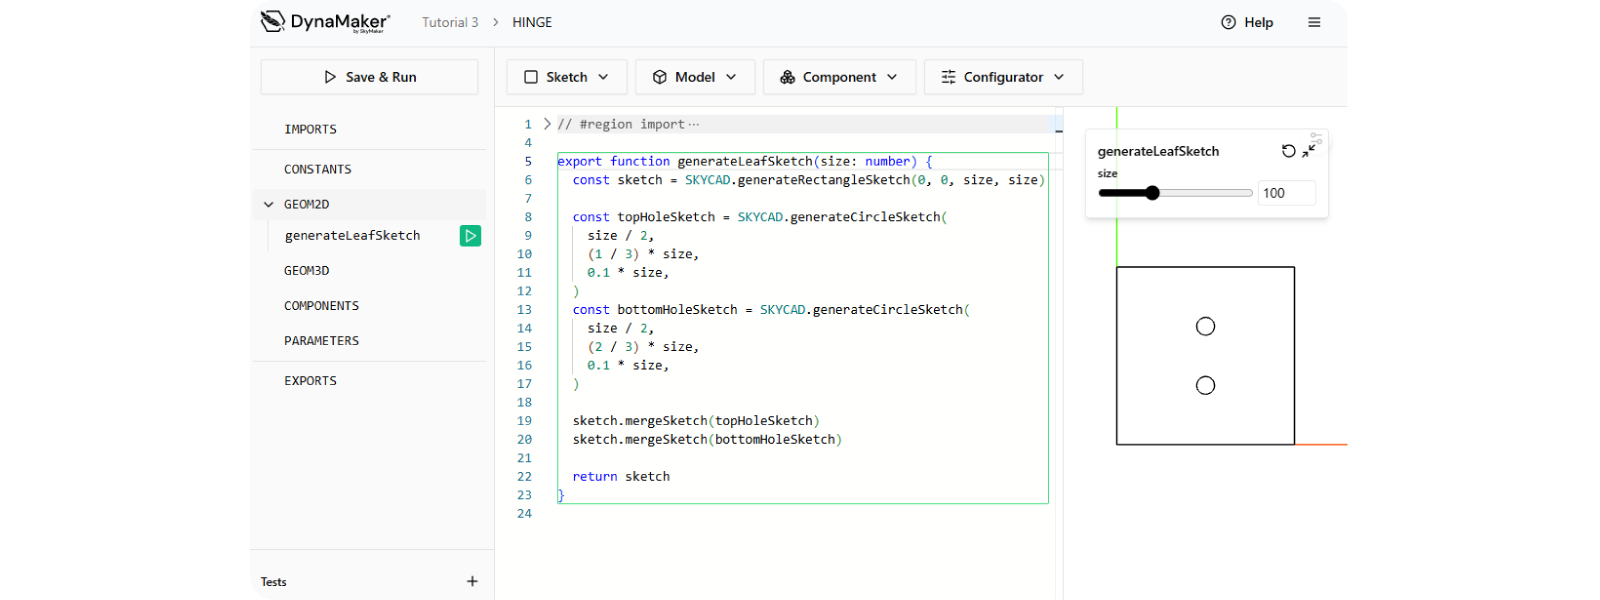The image size is (1600, 600).
Task: Click the DynaMaker logo icon
Action: coord(273,22)
